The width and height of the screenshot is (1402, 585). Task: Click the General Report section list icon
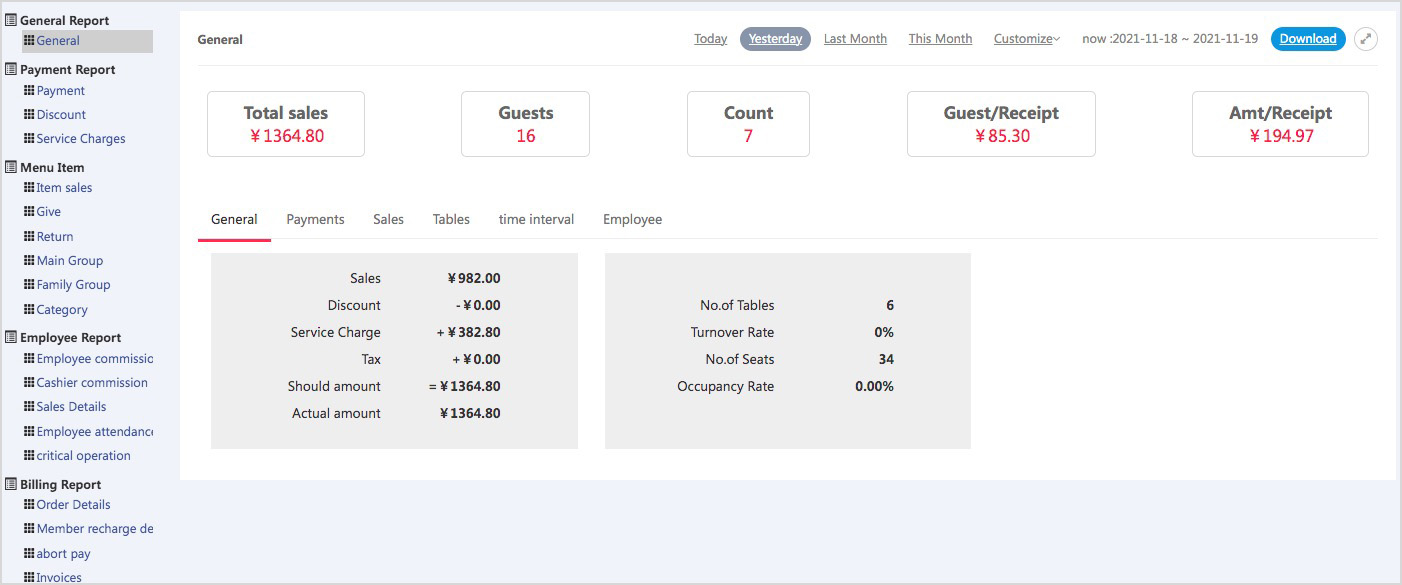11,20
